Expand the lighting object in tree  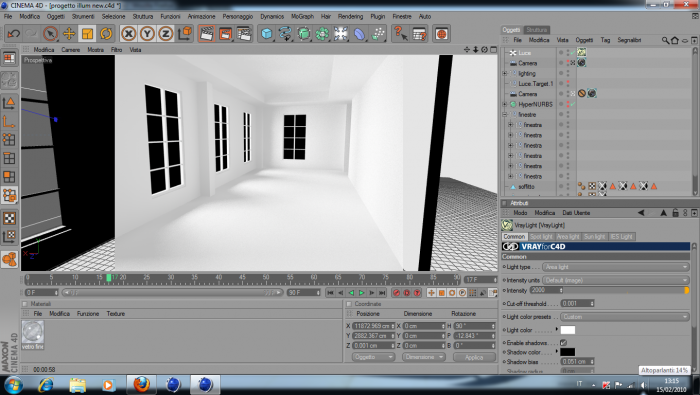point(505,73)
